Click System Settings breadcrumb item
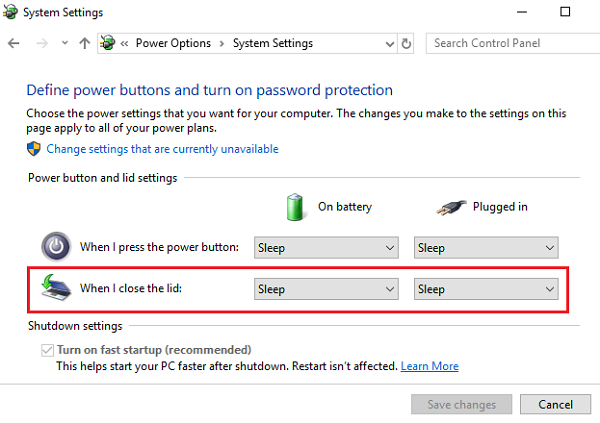 click(273, 43)
